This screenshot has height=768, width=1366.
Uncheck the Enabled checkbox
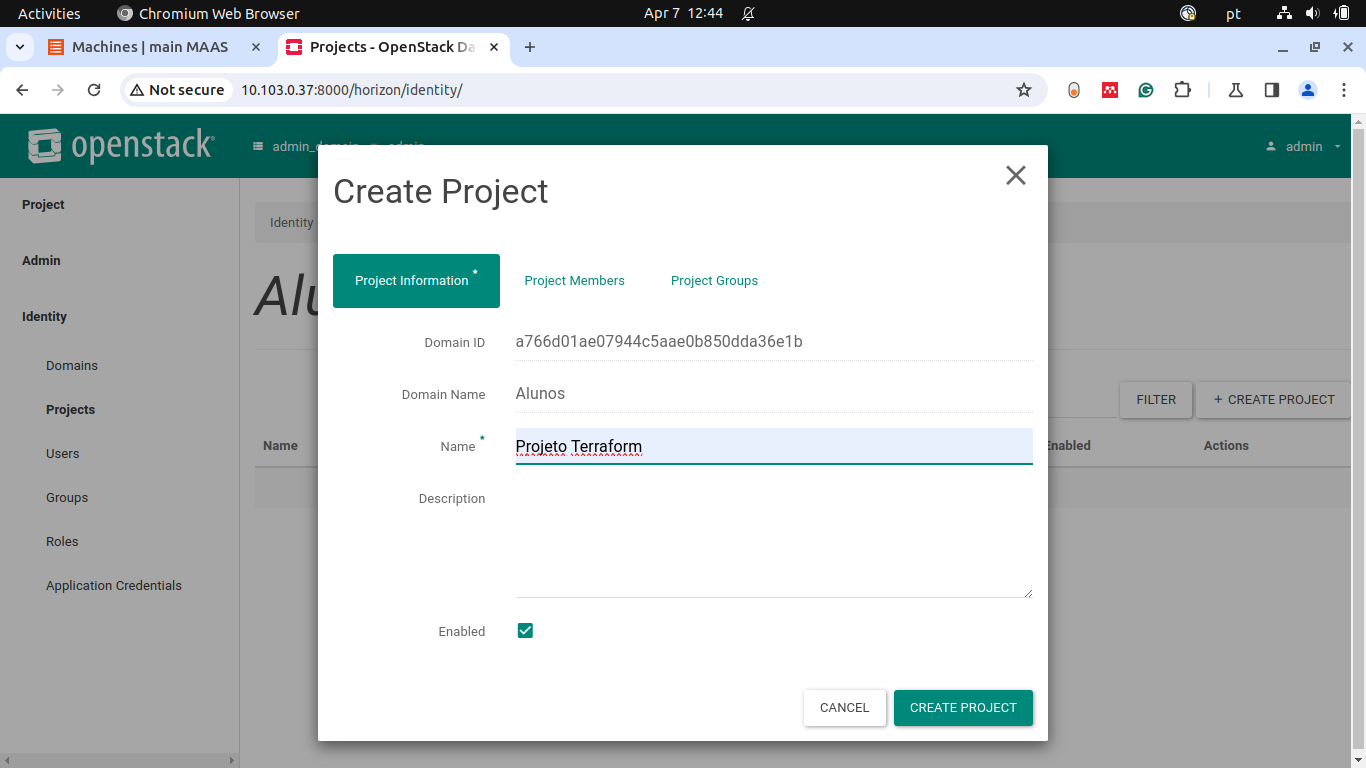point(525,630)
